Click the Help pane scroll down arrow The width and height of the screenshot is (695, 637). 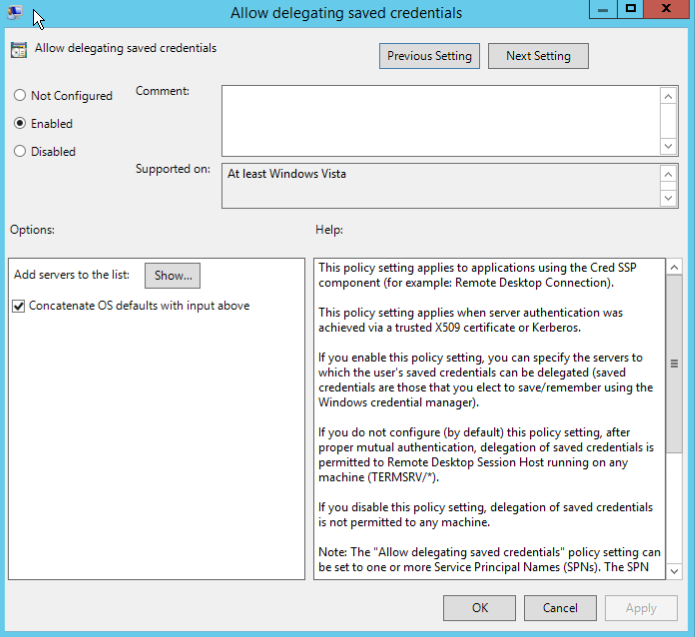pos(674,571)
